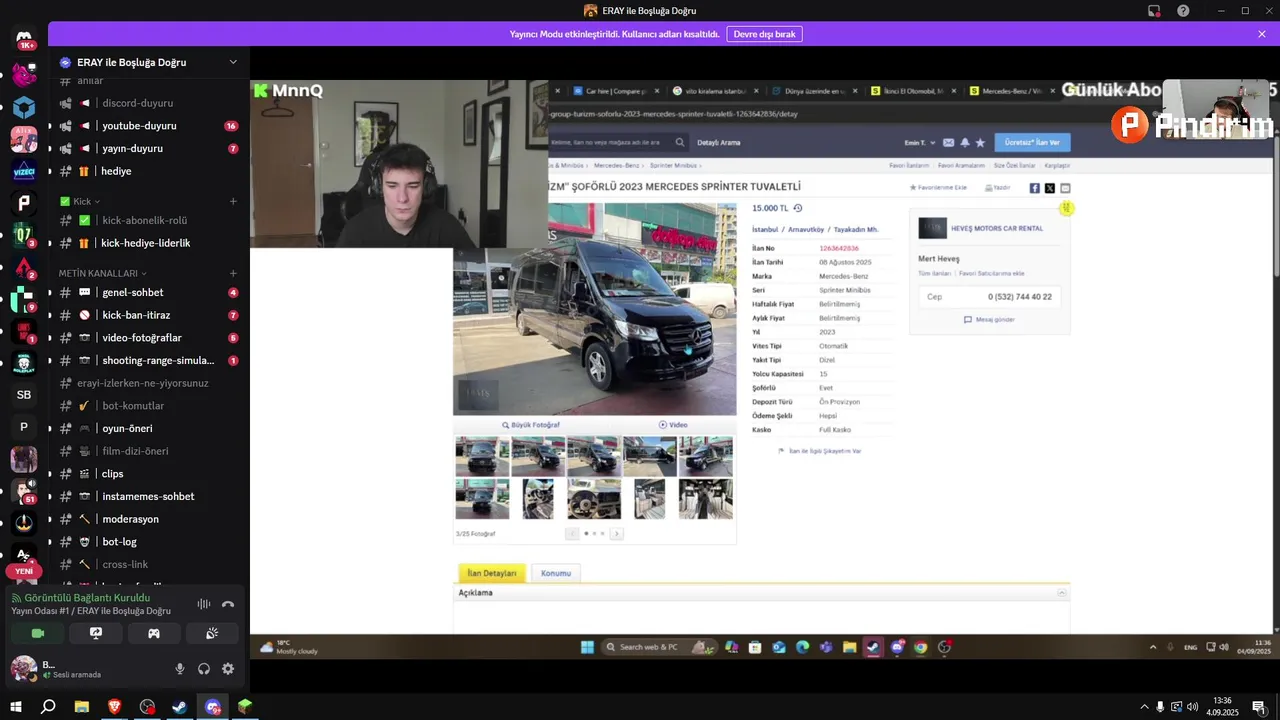The image size is (1280, 720).
Task: Expand threads arrow beside moderasyon channel
Action: click(x=50, y=519)
